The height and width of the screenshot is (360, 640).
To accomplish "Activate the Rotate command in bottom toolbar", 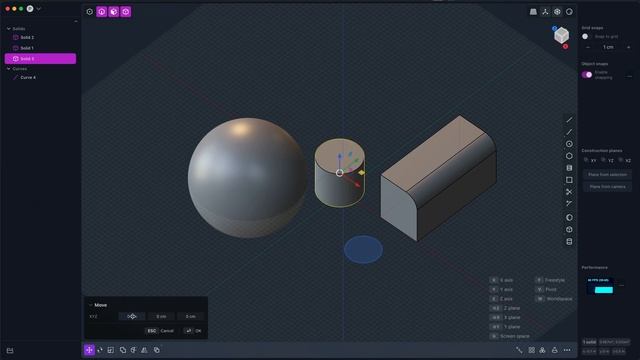I will 100,350.
